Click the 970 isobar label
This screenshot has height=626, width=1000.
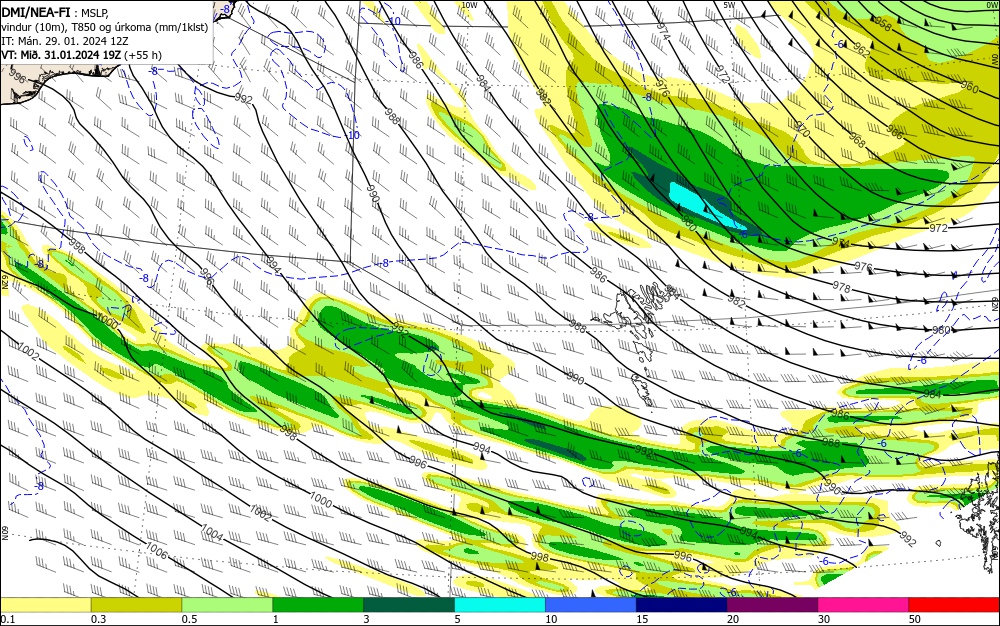pyautogui.click(x=802, y=131)
